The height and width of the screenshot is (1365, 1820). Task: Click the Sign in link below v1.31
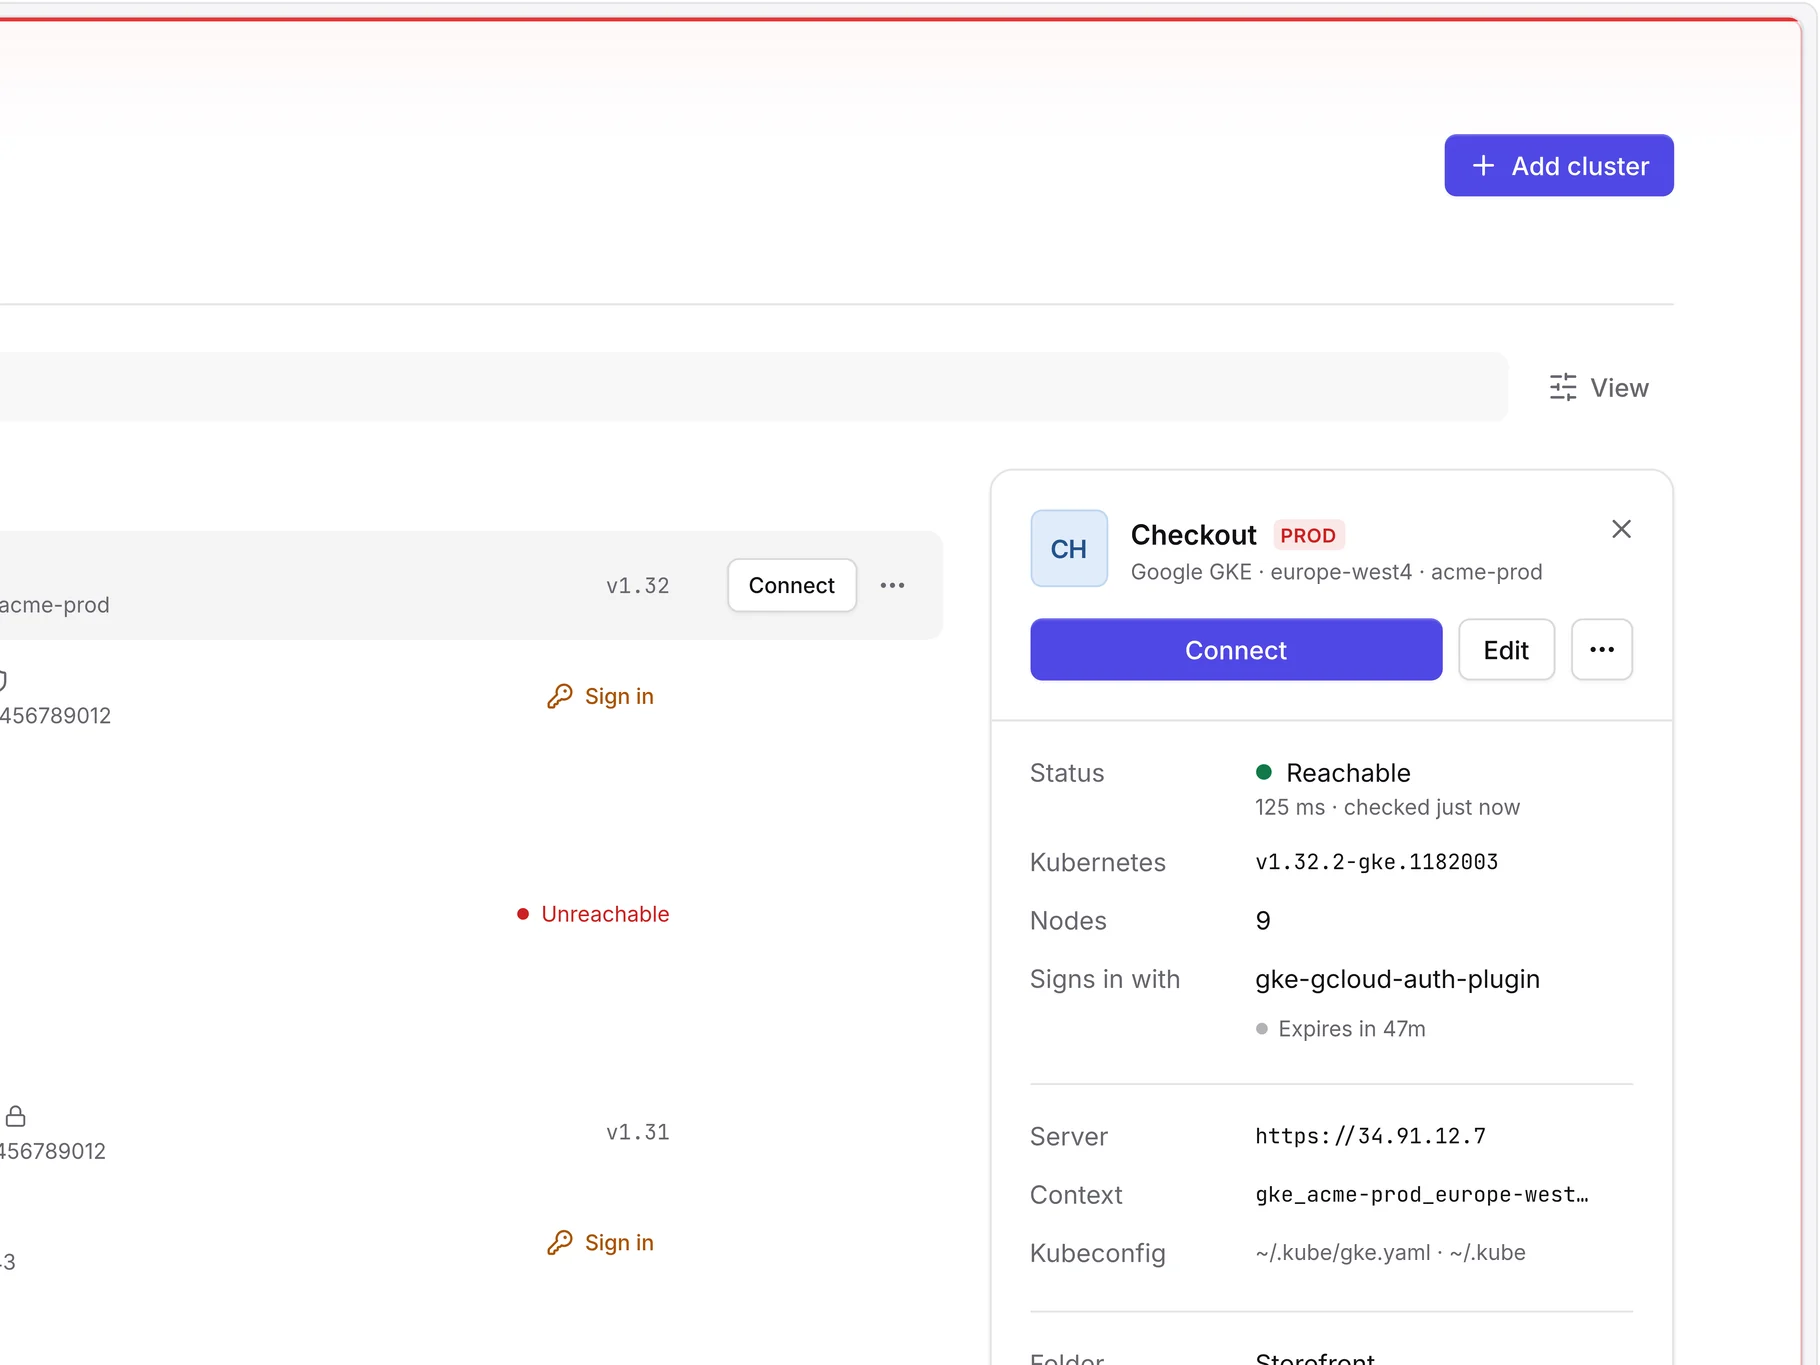click(x=600, y=1242)
